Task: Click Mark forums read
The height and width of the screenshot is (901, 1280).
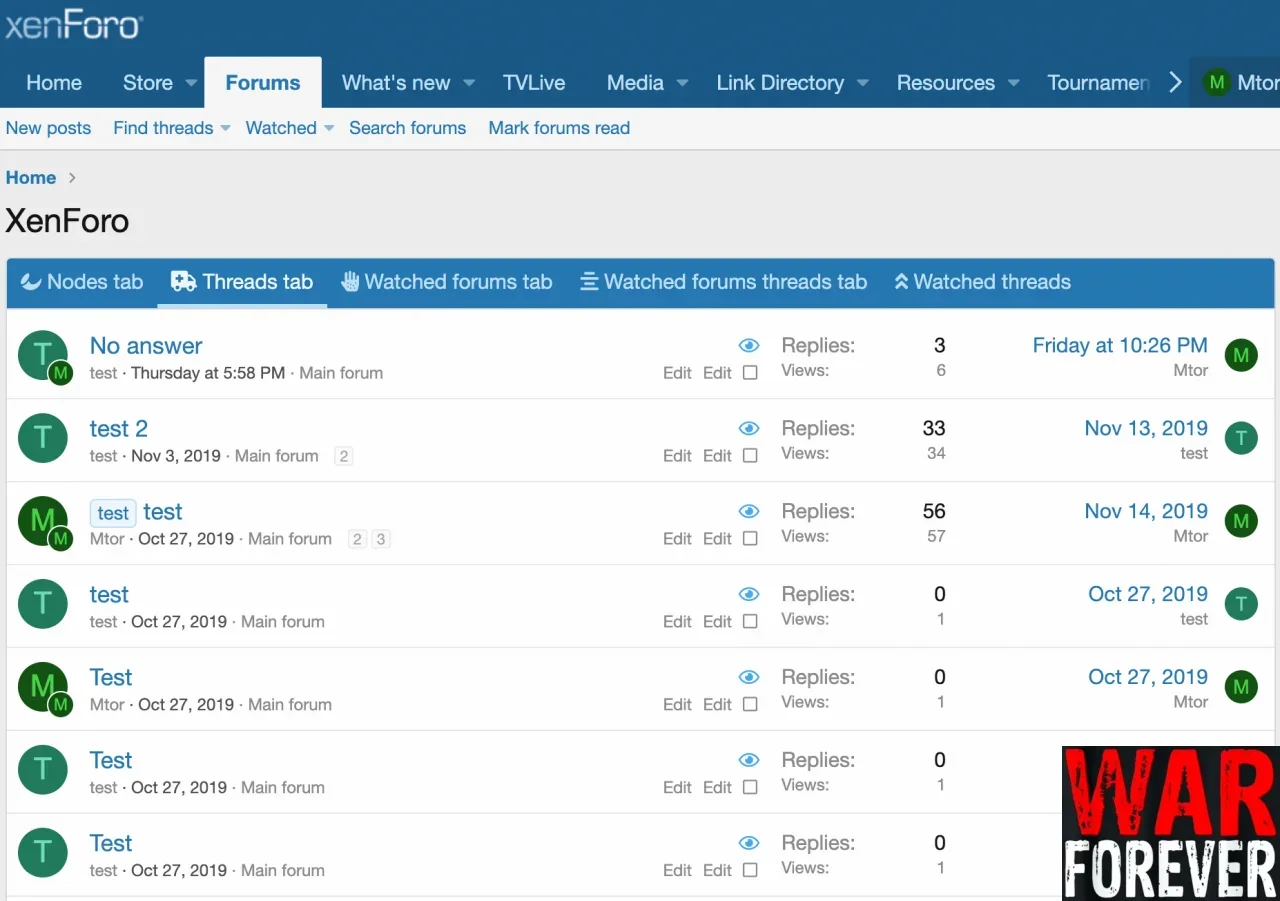Action: pos(559,128)
